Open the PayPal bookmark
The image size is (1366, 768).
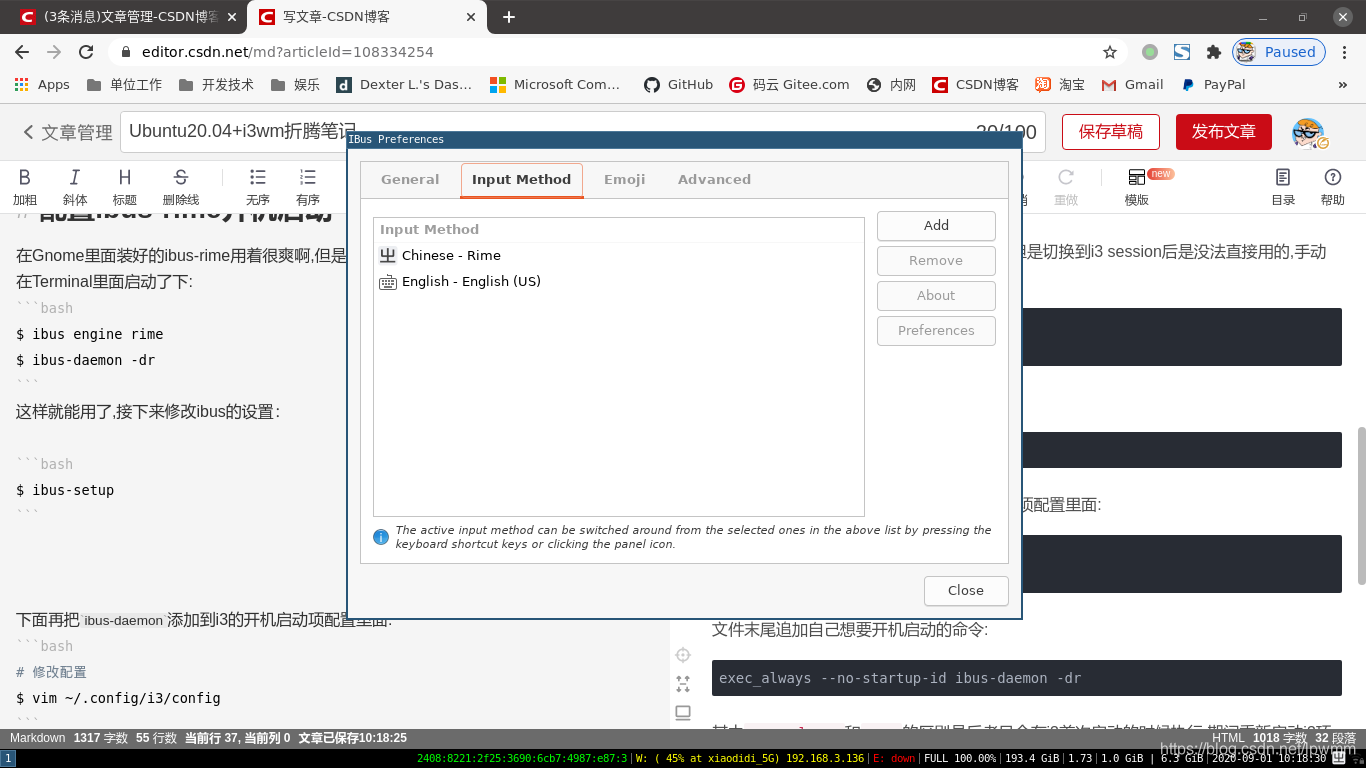1212,85
